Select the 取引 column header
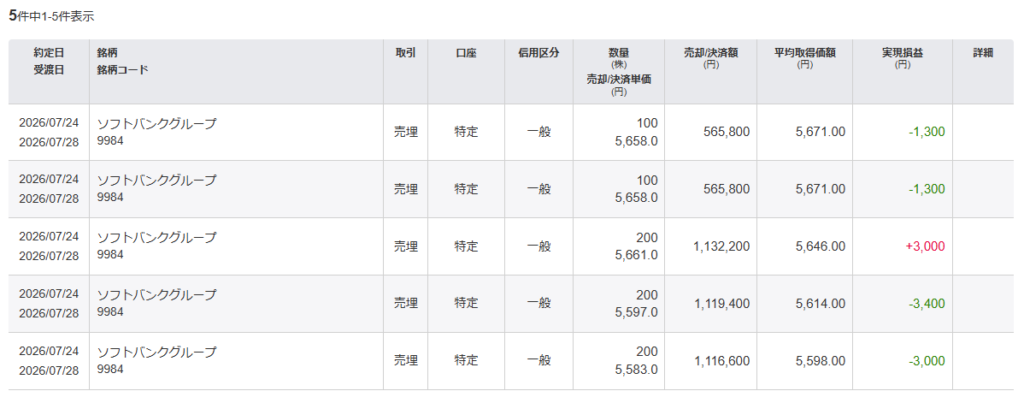This screenshot has width=1024, height=397. click(x=405, y=54)
